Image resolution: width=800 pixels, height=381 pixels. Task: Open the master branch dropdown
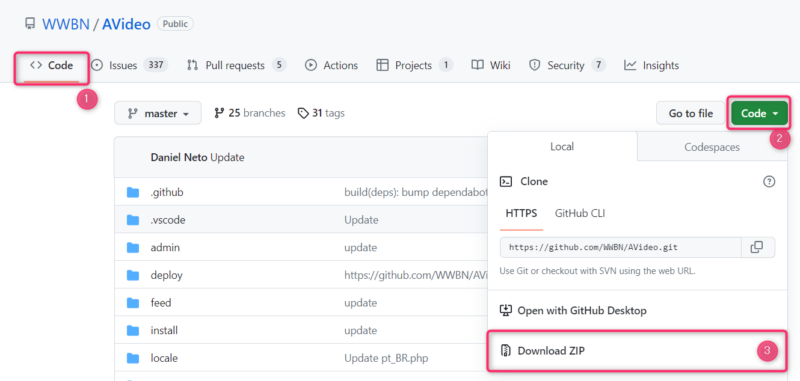point(158,113)
